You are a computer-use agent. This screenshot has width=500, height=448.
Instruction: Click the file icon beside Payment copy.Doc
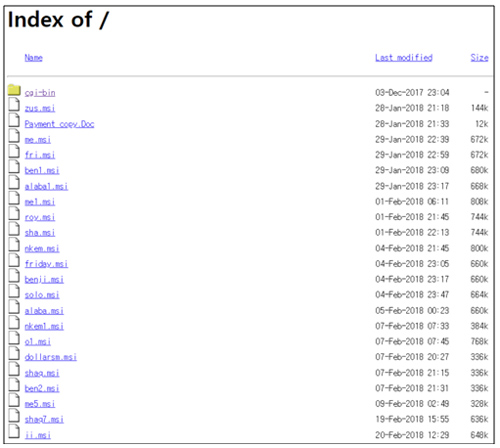tap(14, 120)
